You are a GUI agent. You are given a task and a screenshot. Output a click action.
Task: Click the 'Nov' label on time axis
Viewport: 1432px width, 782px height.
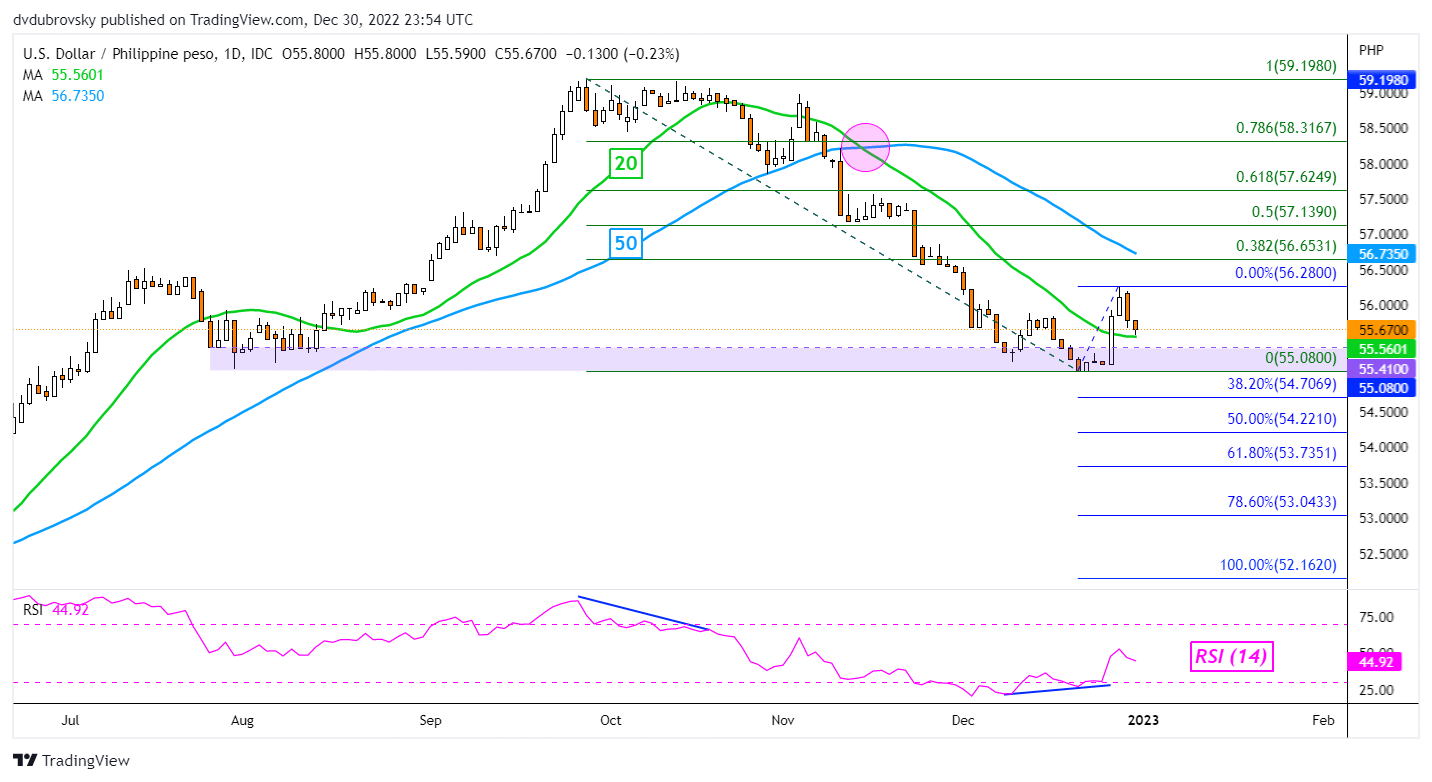click(x=783, y=720)
